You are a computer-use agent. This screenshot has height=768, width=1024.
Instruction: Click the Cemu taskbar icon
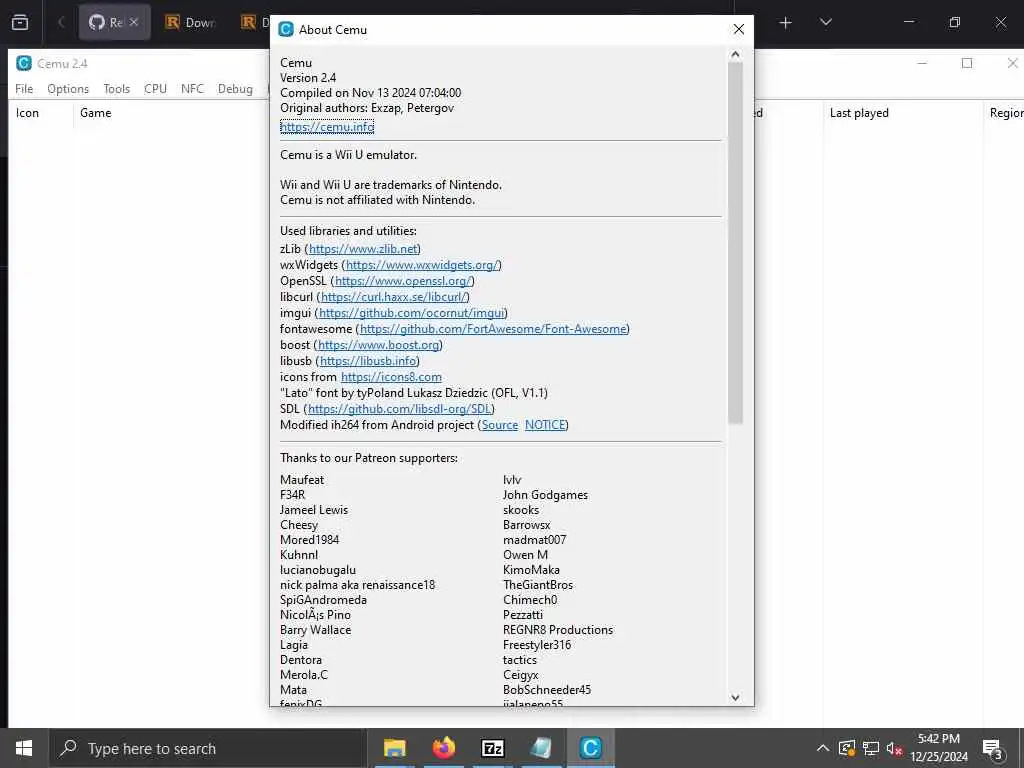590,748
